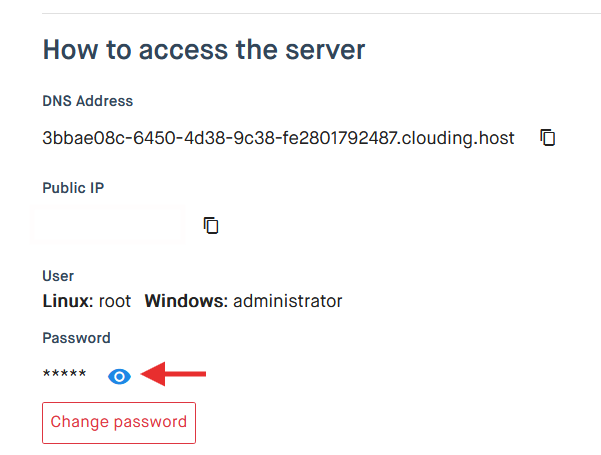Click the masked password asterisks

[64, 376]
